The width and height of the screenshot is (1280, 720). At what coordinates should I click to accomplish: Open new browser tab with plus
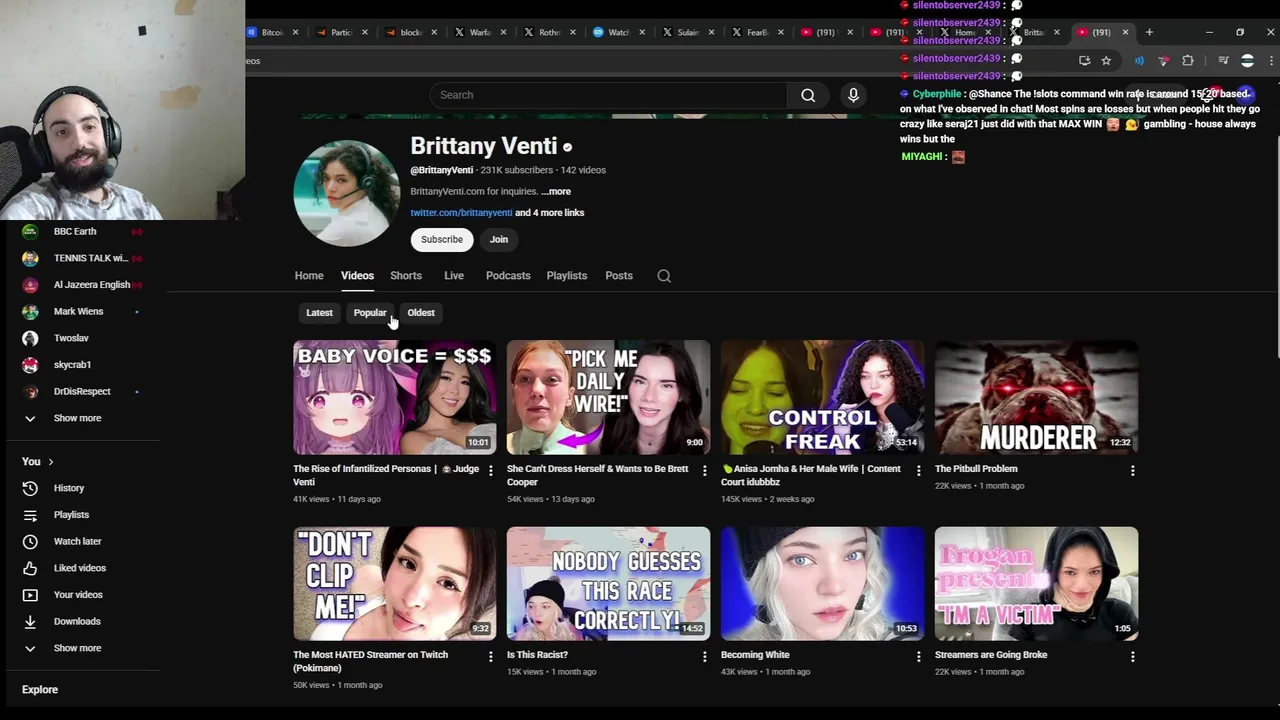1149,32
